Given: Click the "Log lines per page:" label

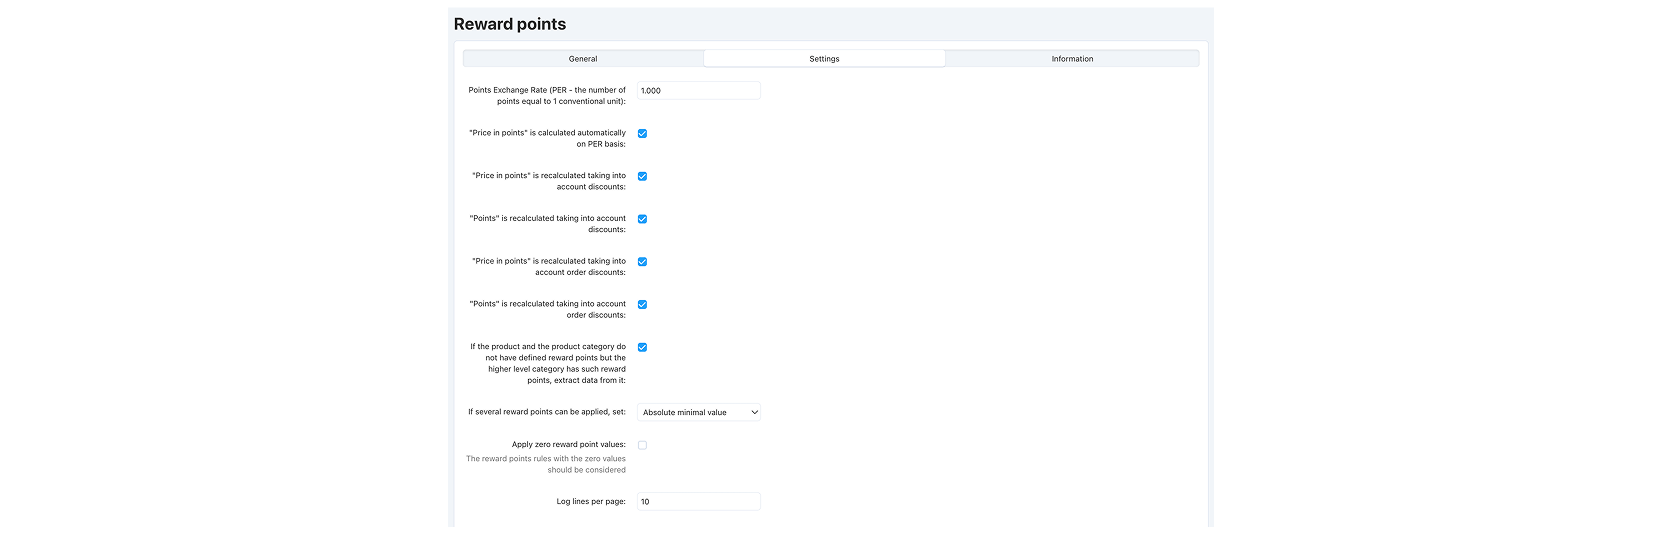Looking at the screenshot, I should [x=591, y=502].
